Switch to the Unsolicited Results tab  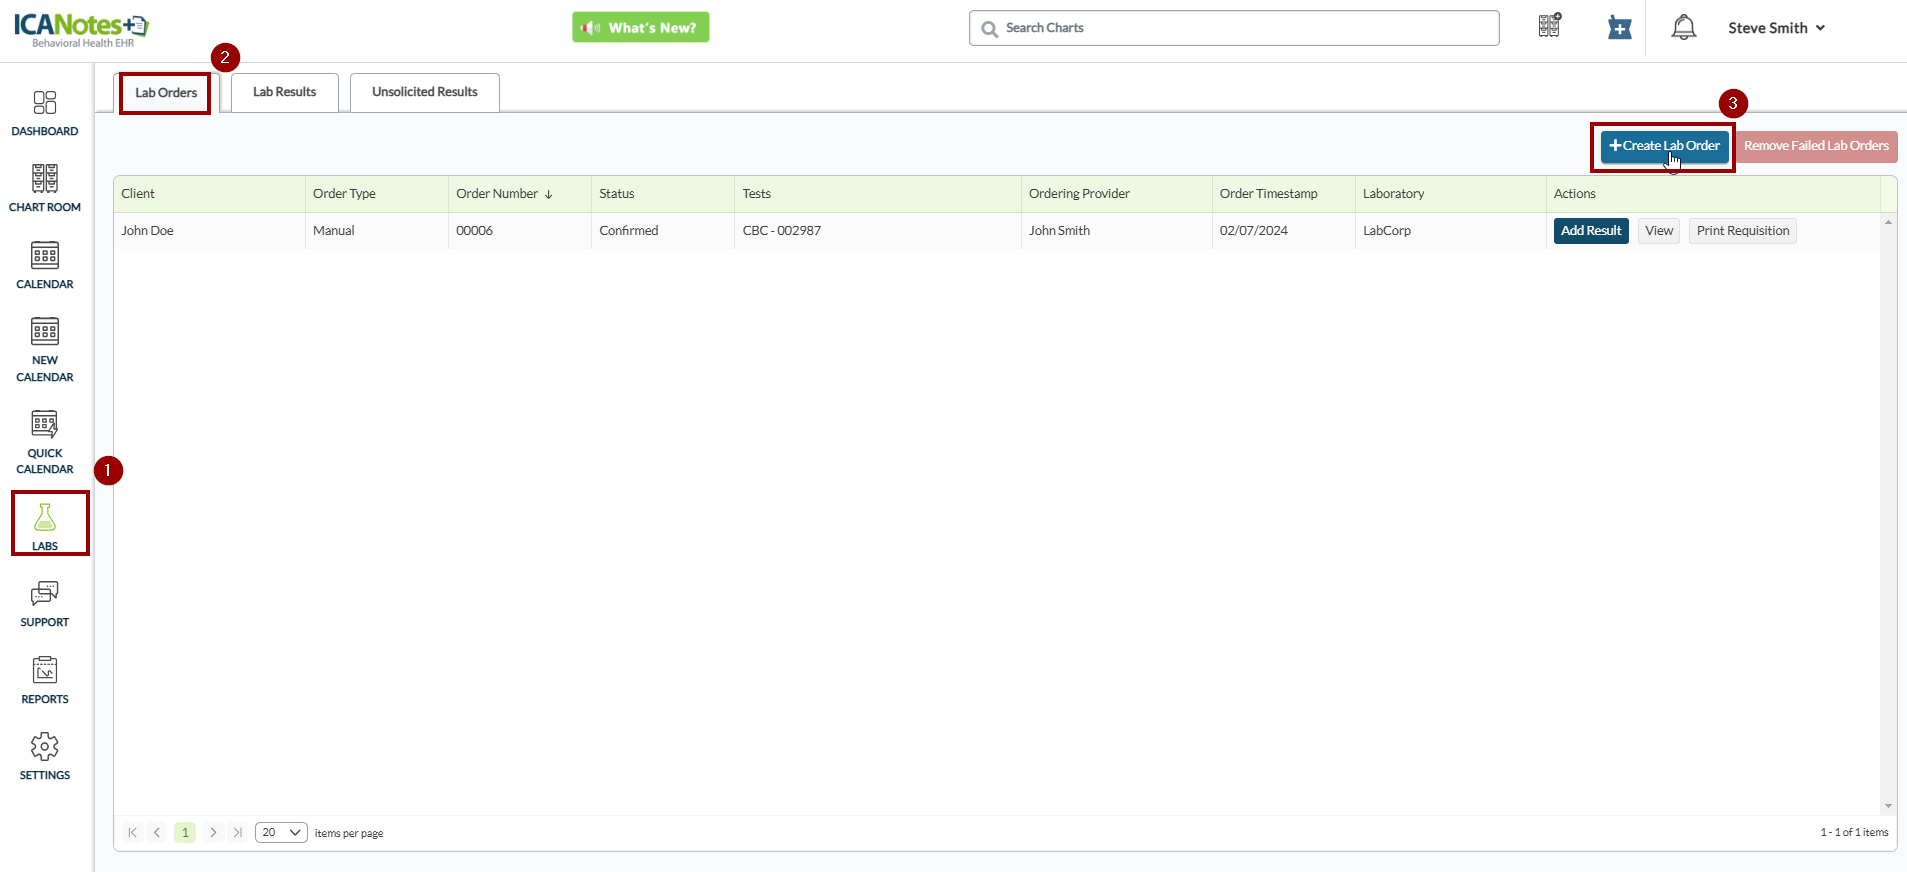[x=424, y=92]
